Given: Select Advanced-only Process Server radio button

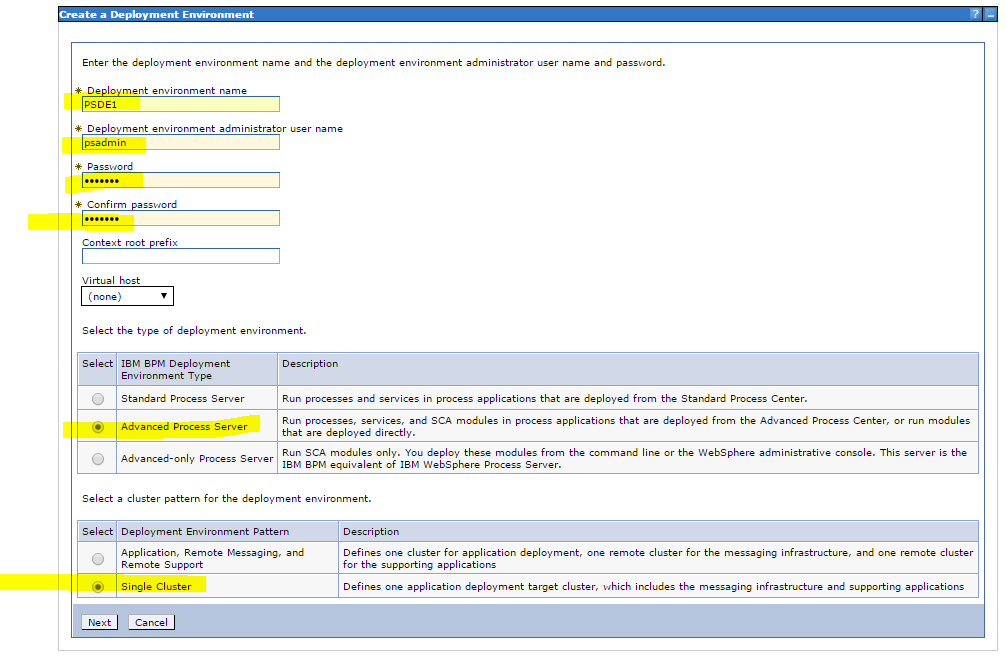Looking at the screenshot, I should 98,459.
